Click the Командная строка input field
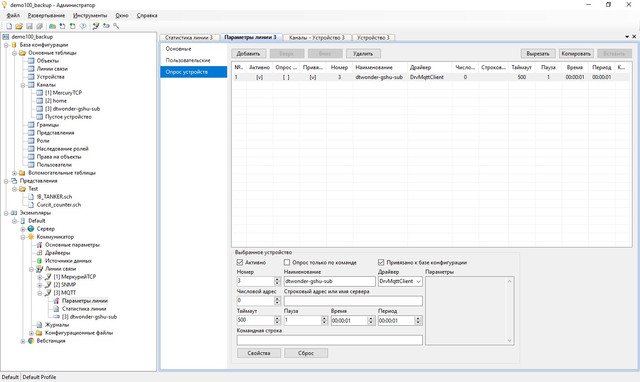Viewport: 640px width, 382px height. click(x=330, y=340)
